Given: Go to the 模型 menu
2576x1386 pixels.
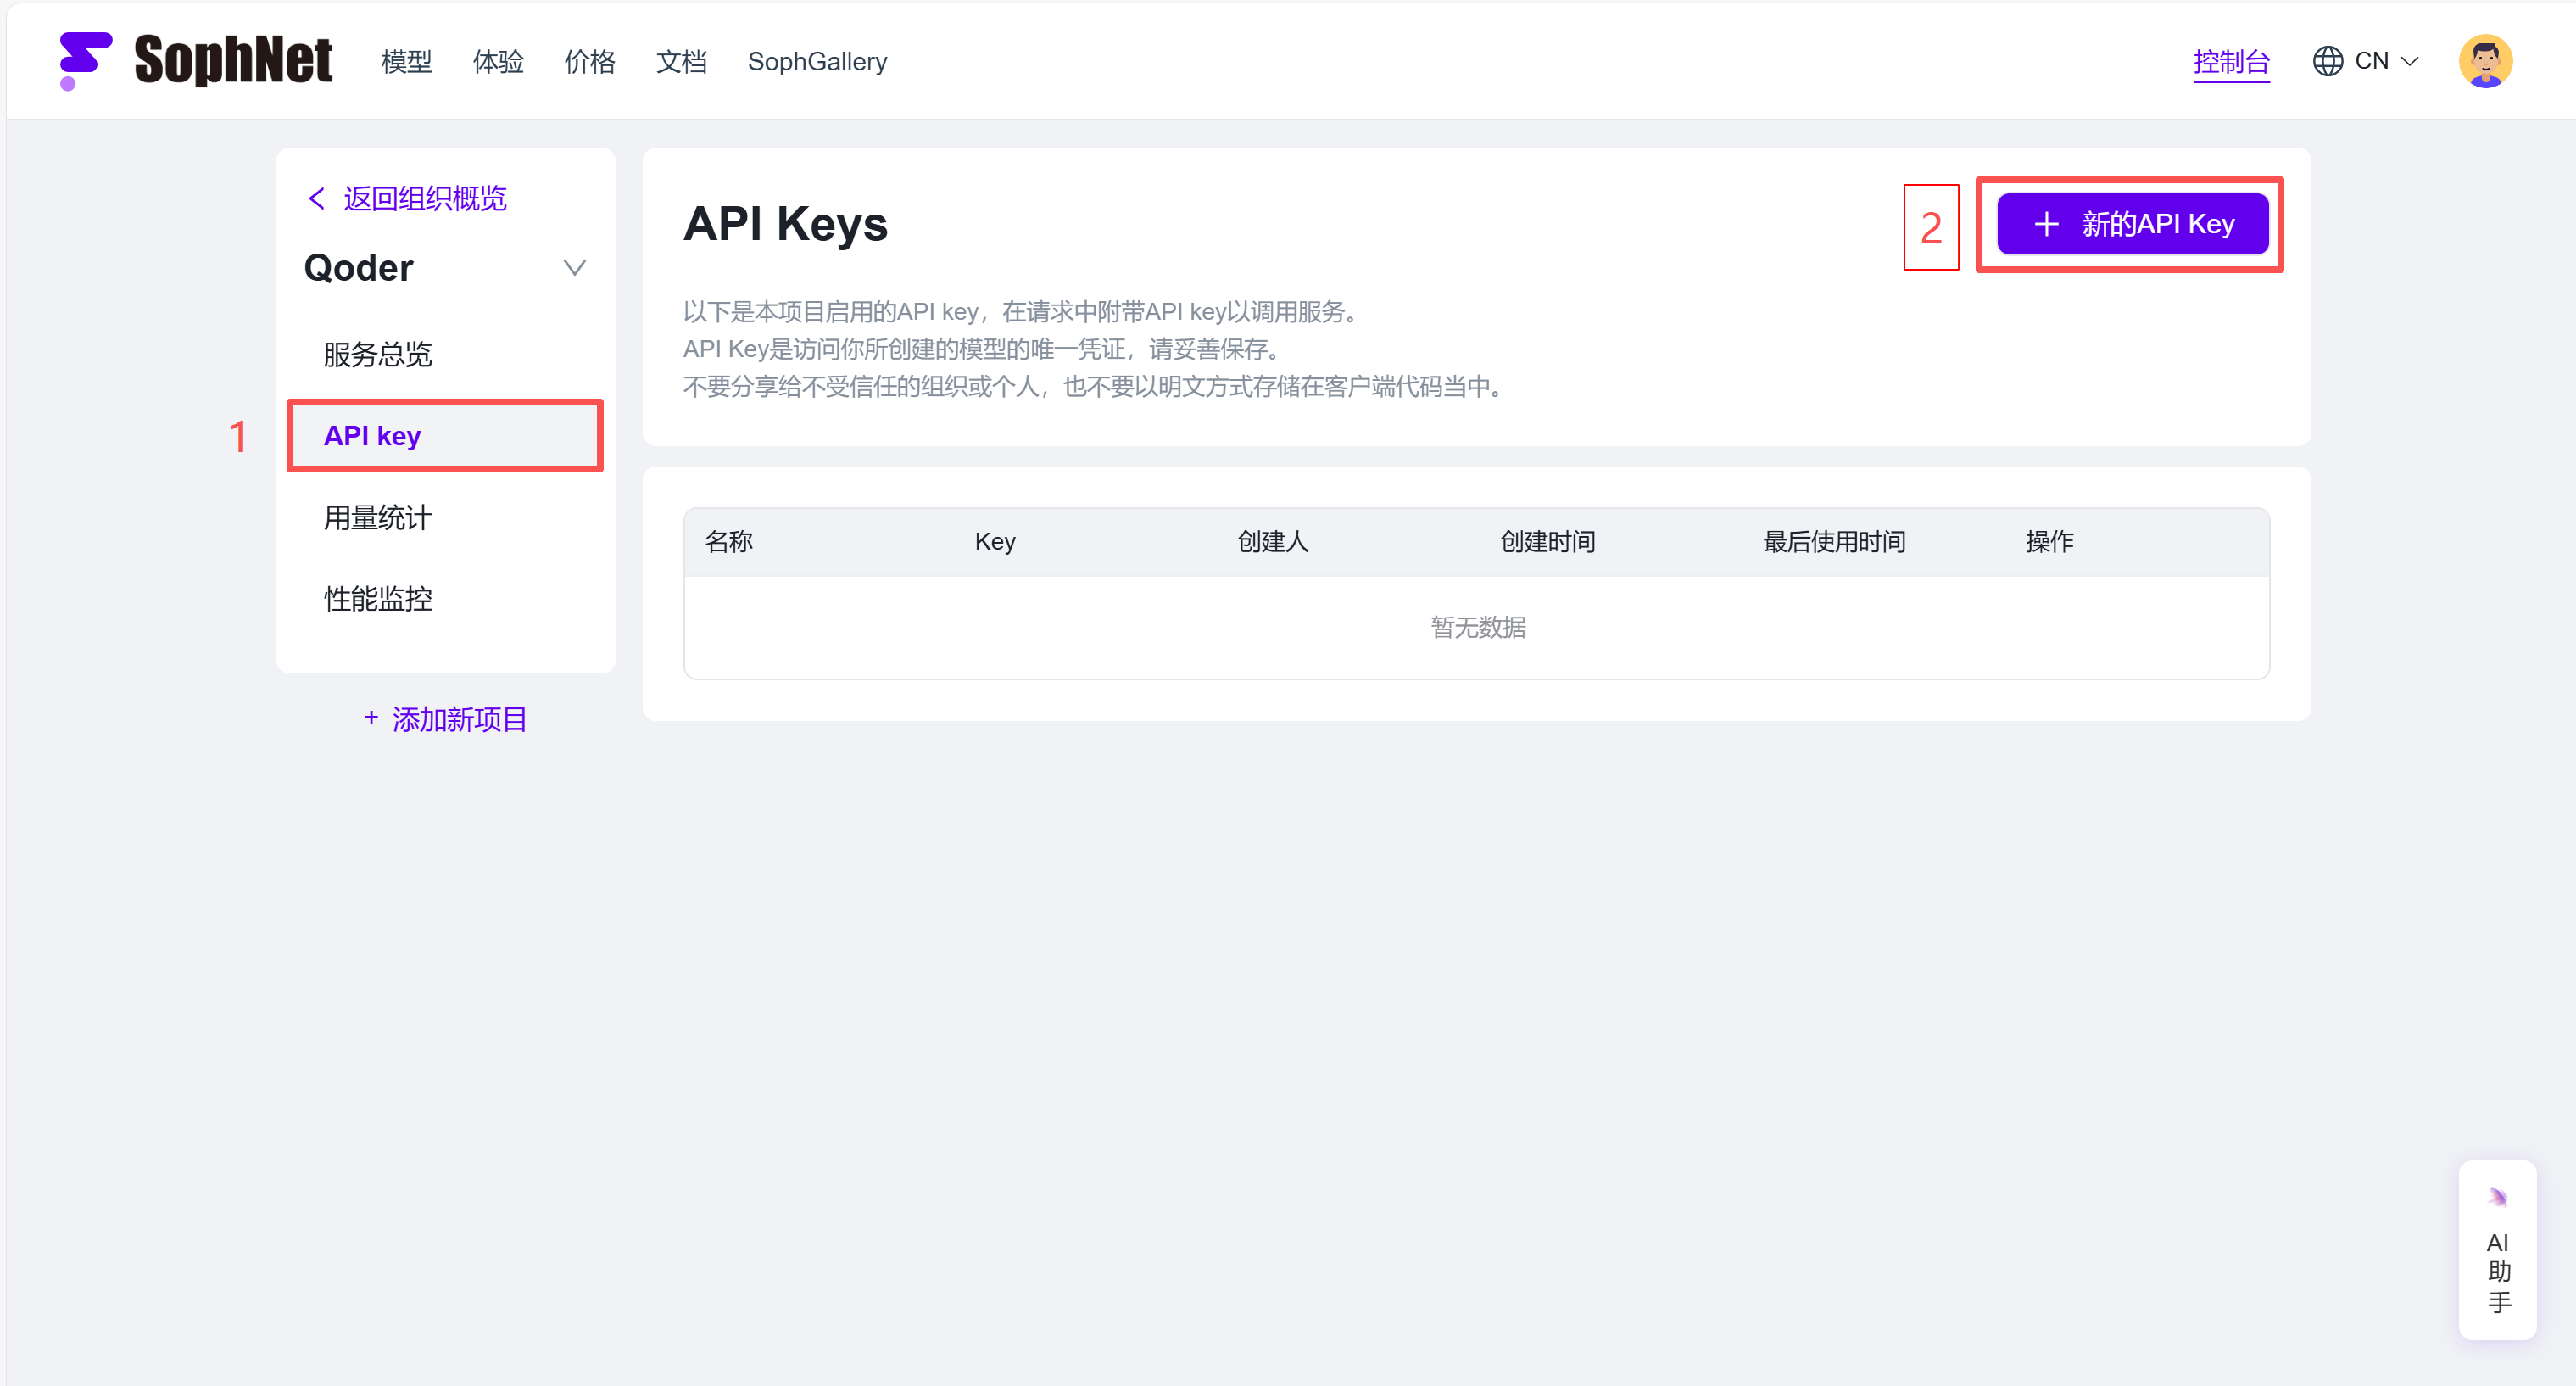Looking at the screenshot, I should [x=406, y=62].
